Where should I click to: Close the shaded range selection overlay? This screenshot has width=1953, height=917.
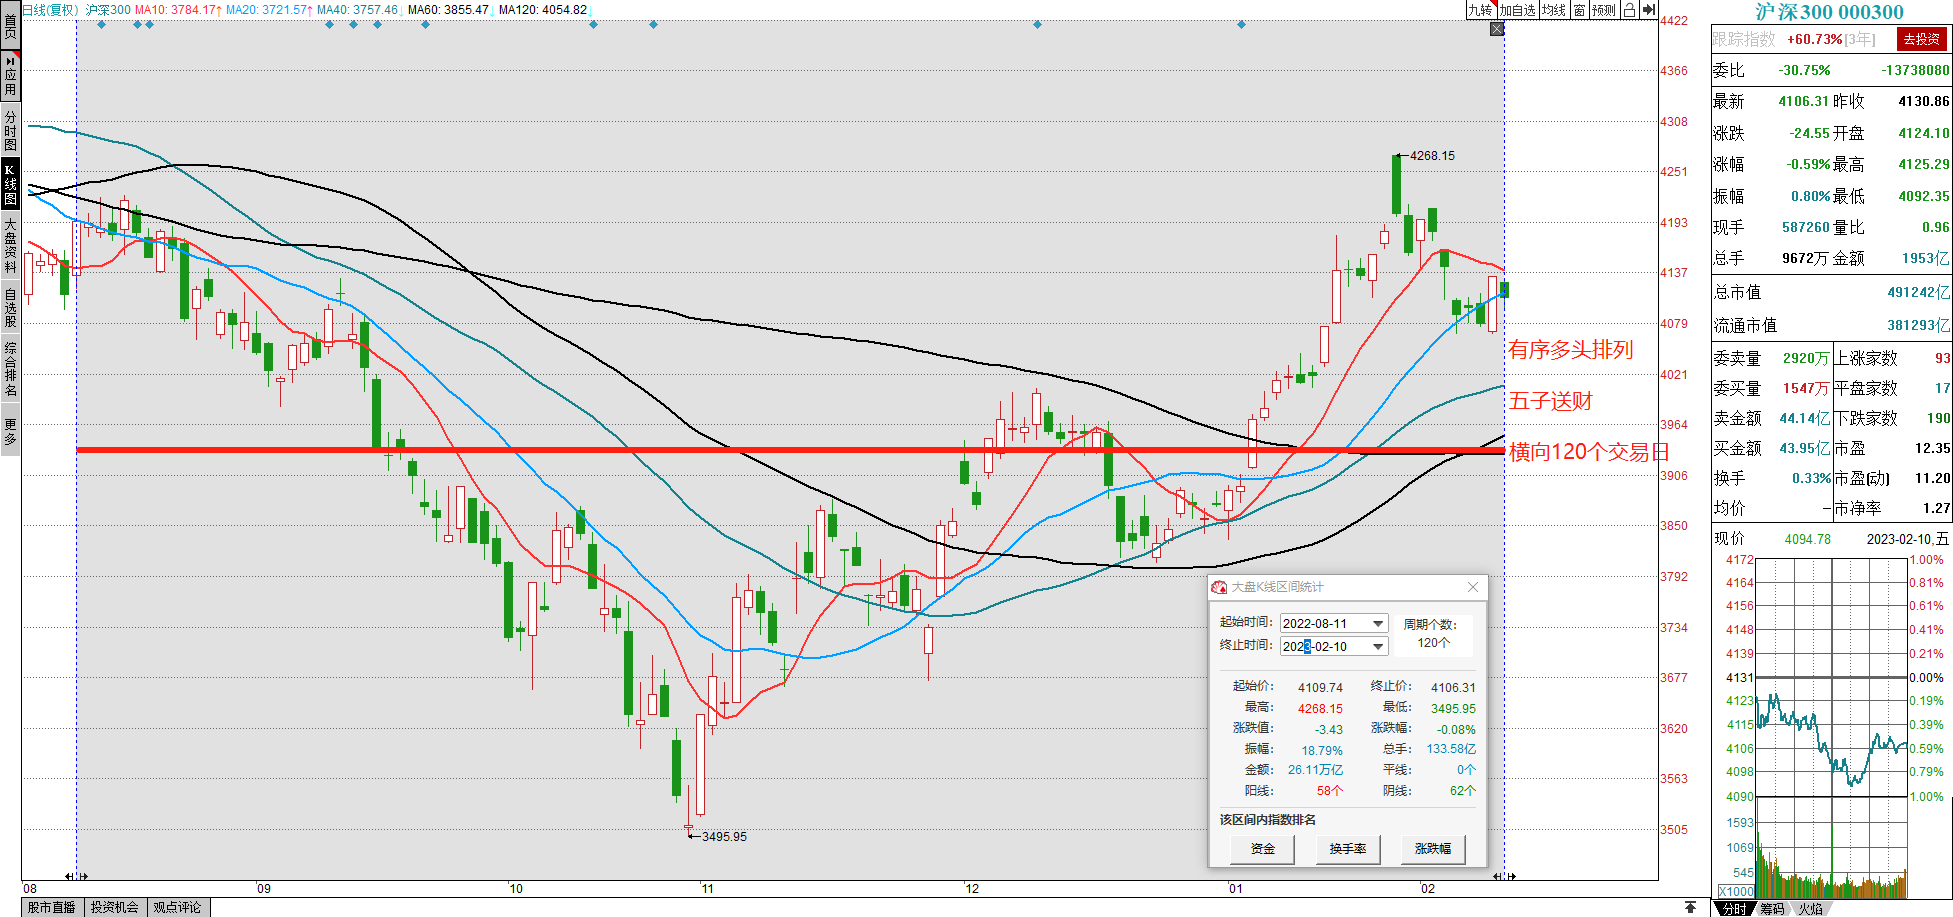[x=1497, y=29]
